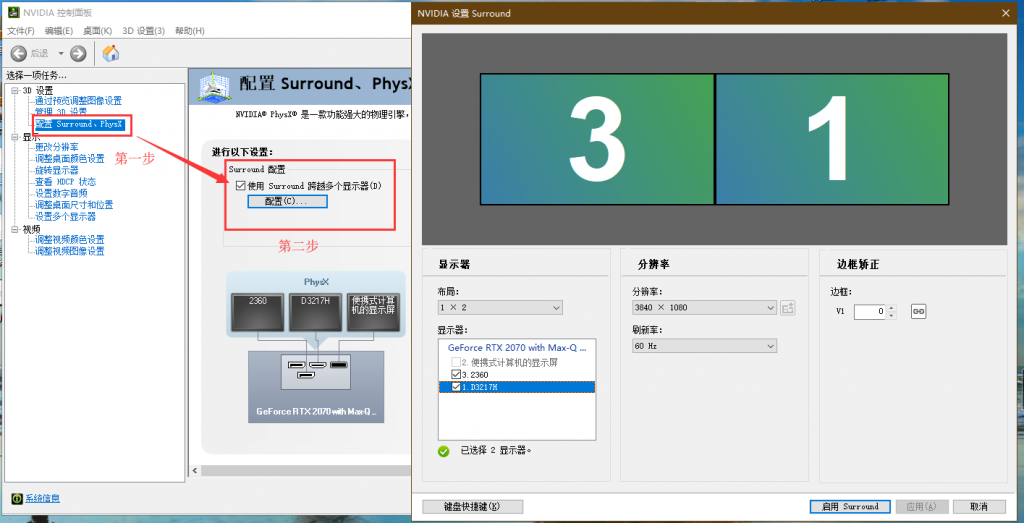The width and height of the screenshot is (1024, 523).
Task: Open the 布局 layout dropdown showing 1 × 2
Action: (500, 308)
